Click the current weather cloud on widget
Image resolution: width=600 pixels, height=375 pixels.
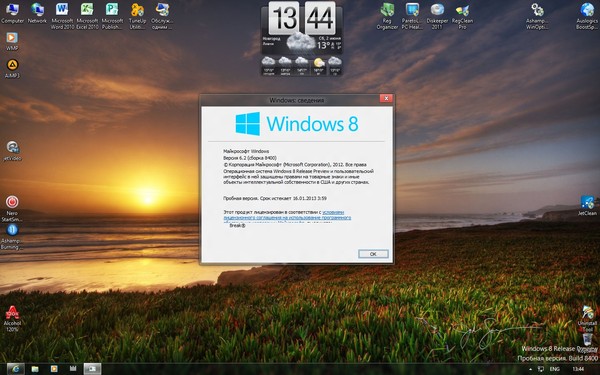pos(301,42)
